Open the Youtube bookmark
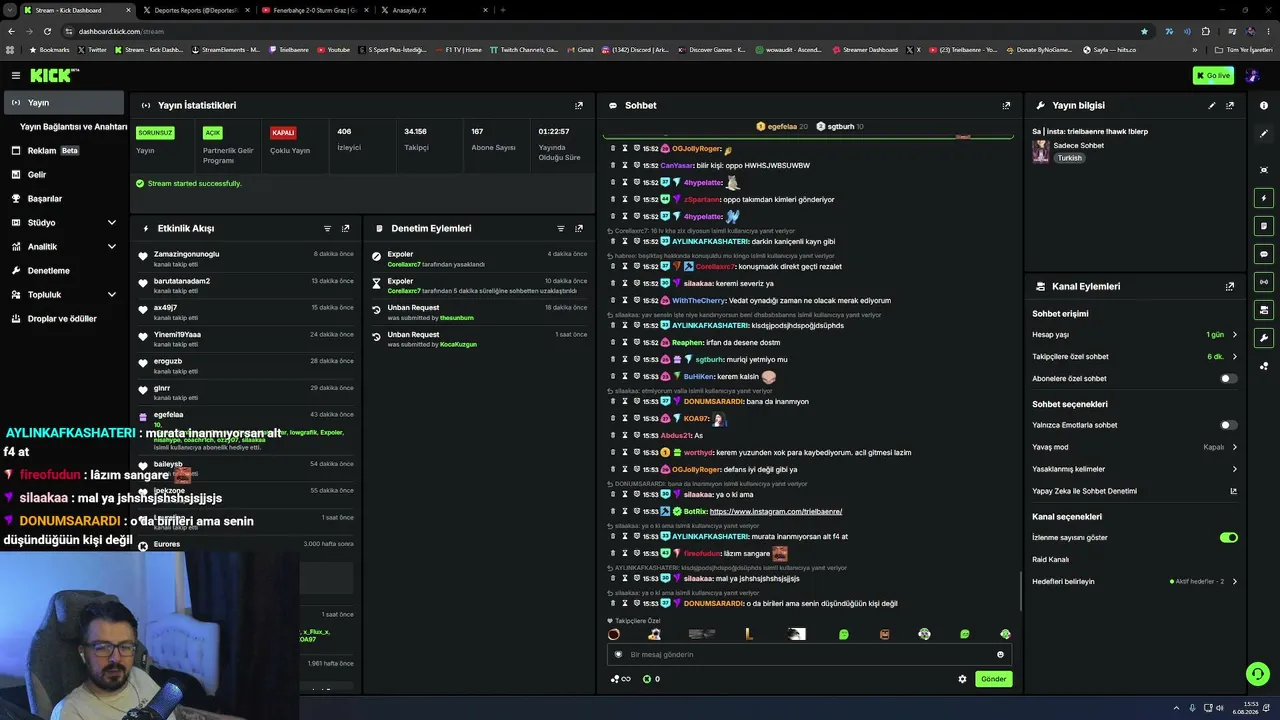Viewport: 1280px width, 720px height. coord(334,50)
